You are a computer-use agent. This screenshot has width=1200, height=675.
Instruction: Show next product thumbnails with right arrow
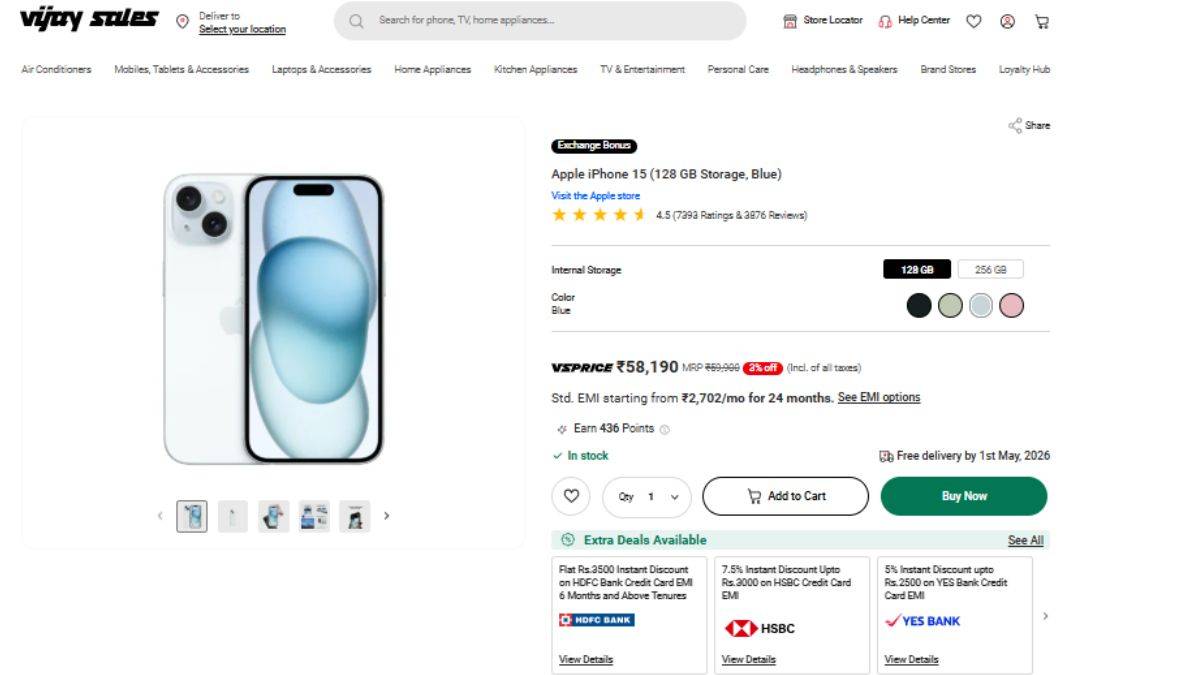click(x=387, y=516)
